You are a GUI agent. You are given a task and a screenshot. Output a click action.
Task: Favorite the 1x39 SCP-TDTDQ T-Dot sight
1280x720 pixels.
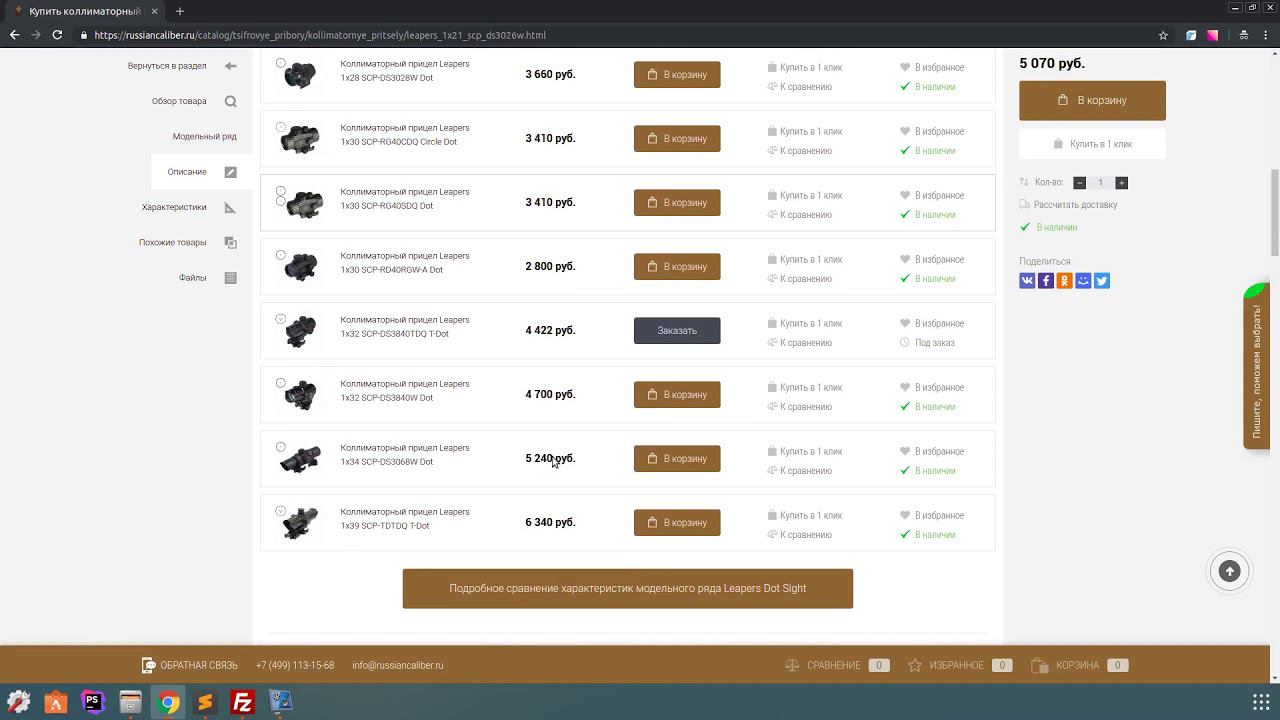pos(932,515)
